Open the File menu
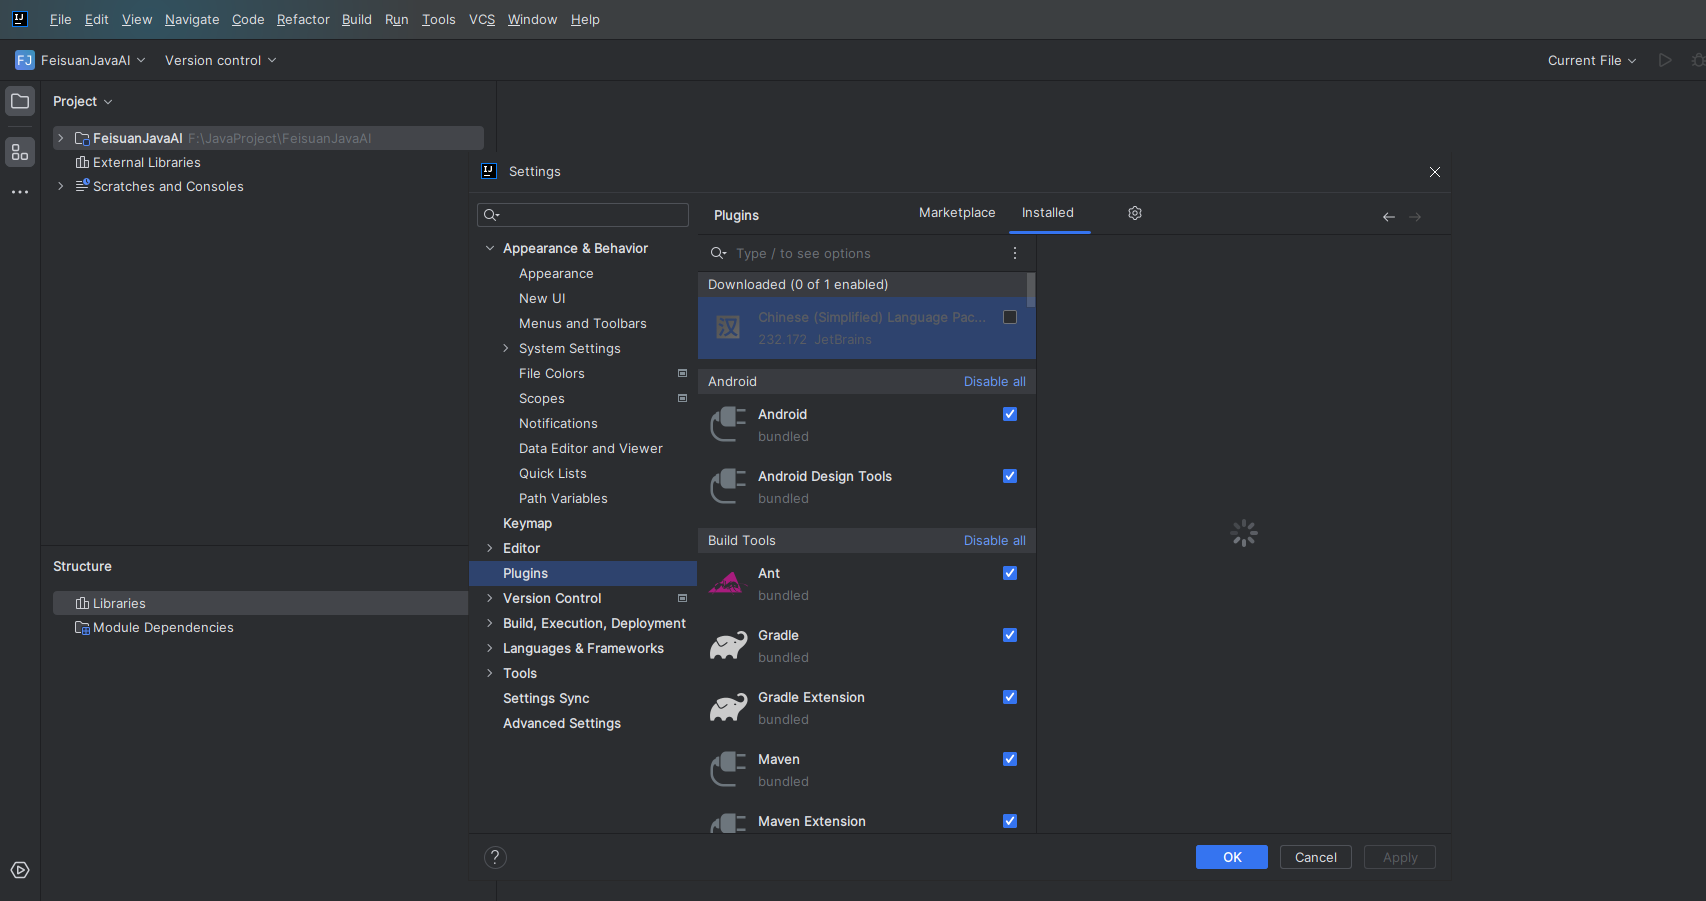 60,19
